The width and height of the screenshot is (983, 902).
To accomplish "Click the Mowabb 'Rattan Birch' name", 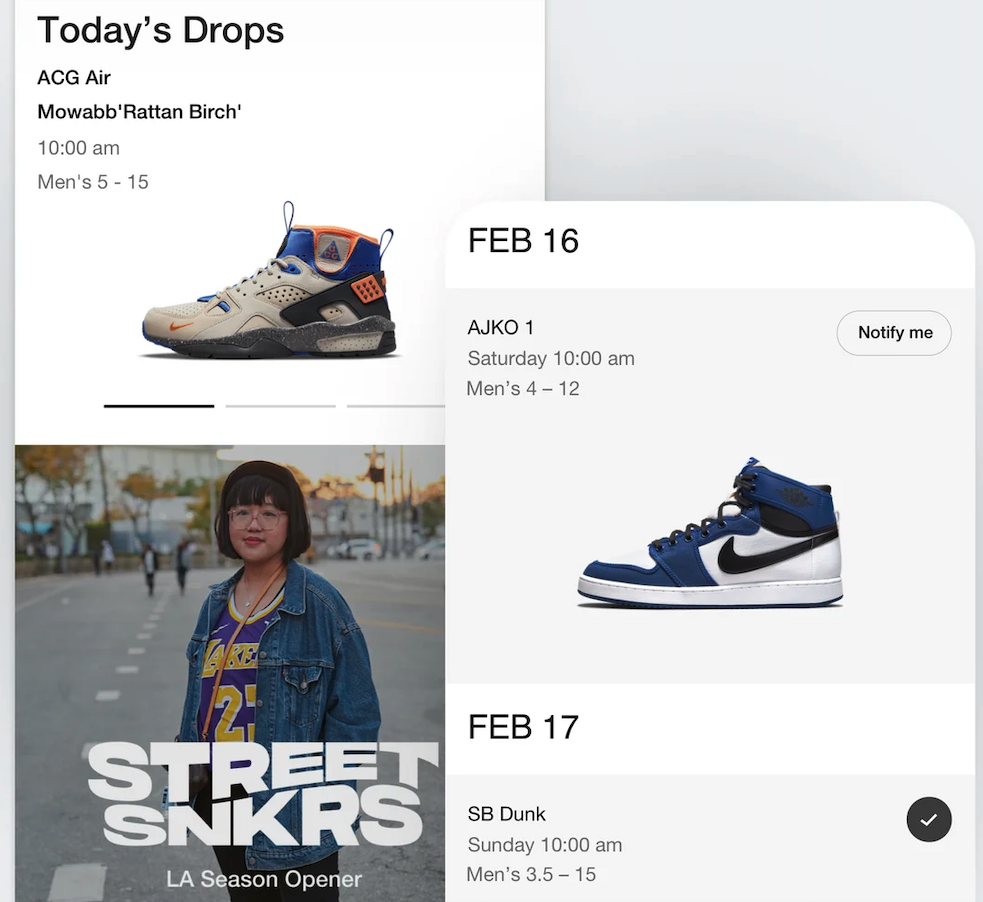I will [139, 112].
